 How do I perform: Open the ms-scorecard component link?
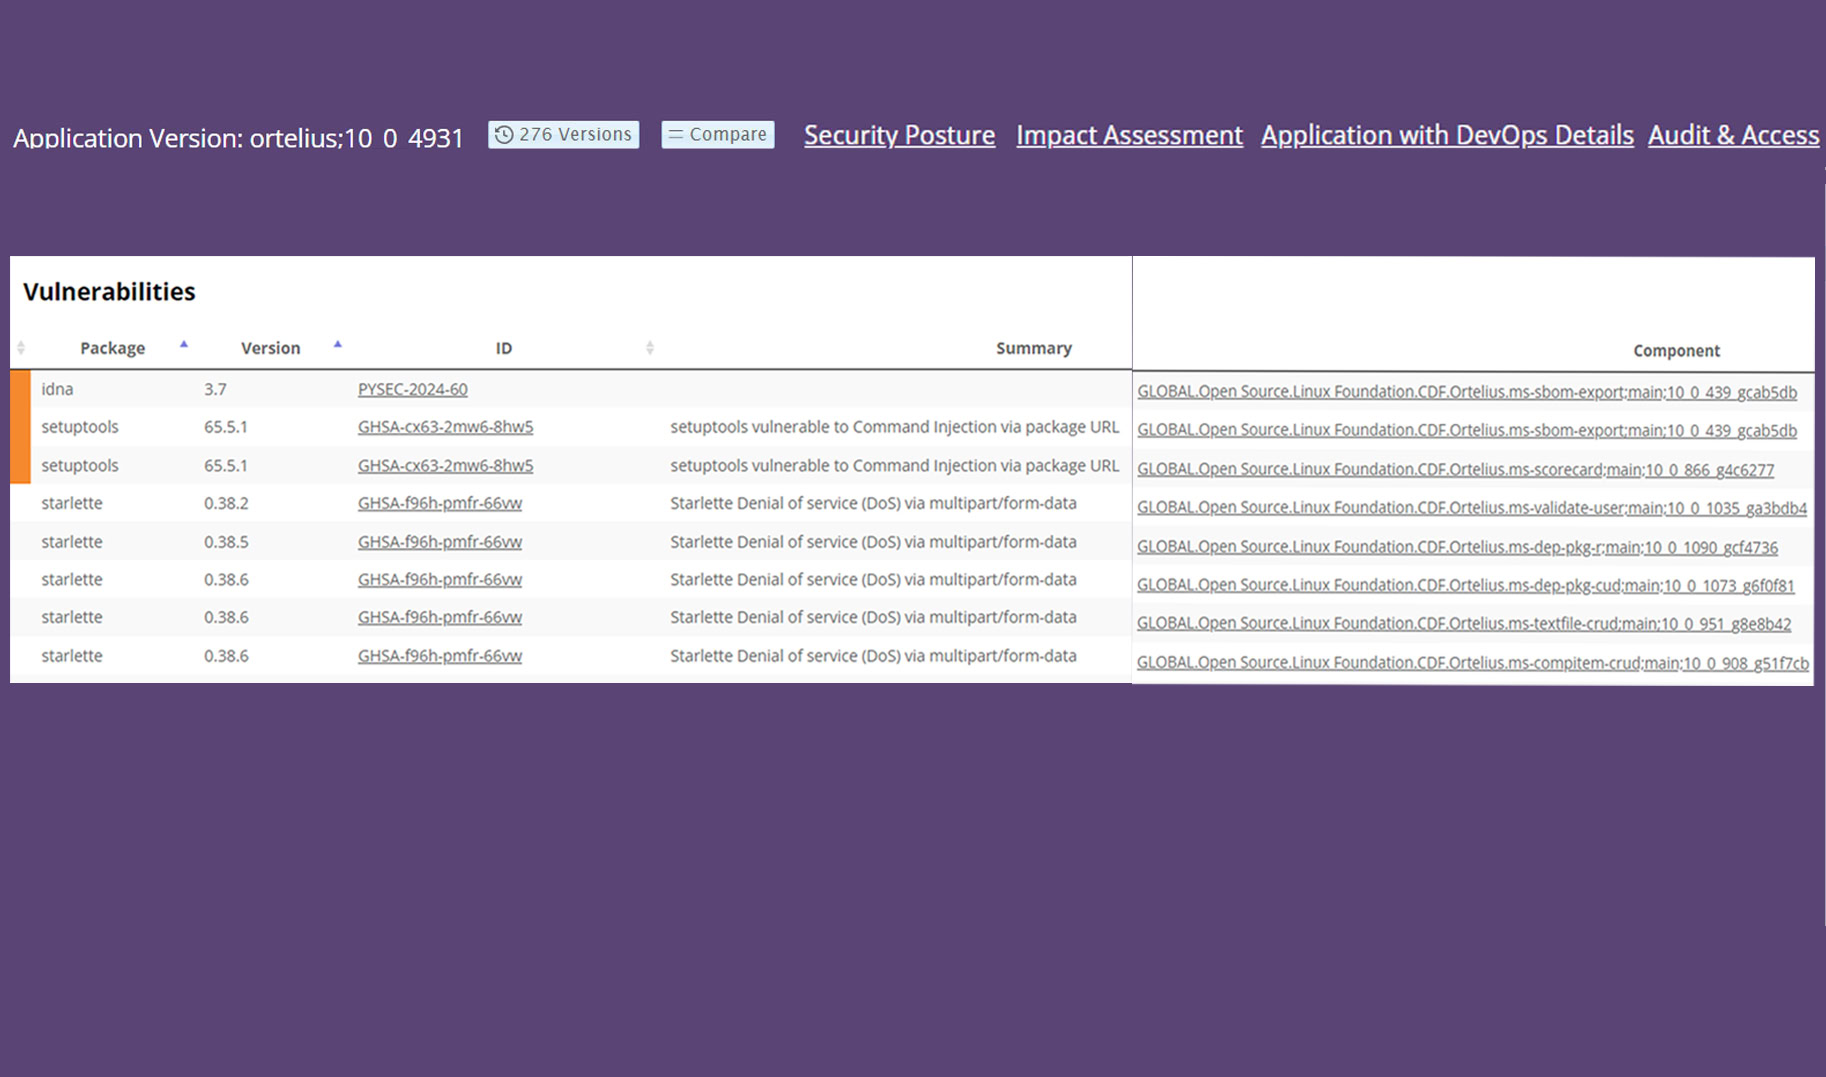pyautogui.click(x=1455, y=470)
